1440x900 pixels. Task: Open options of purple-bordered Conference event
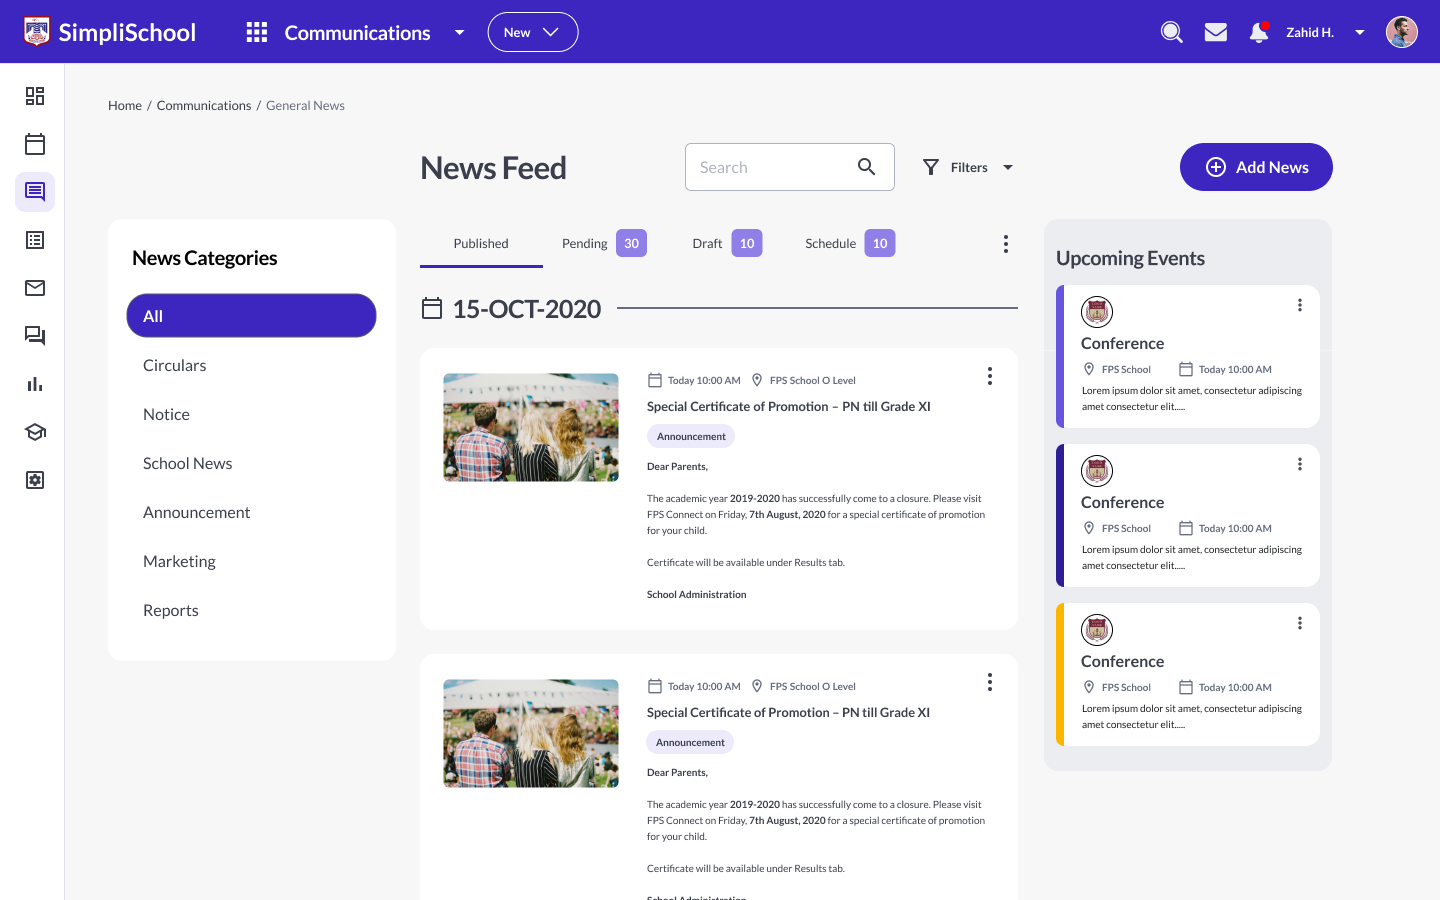pyautogui.click(x=1300, y=305)
